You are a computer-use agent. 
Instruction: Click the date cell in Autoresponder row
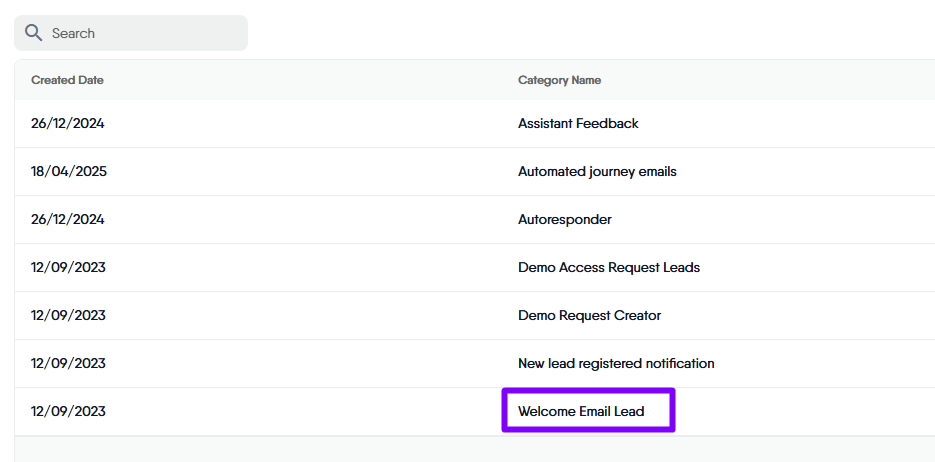click(67, 220)
